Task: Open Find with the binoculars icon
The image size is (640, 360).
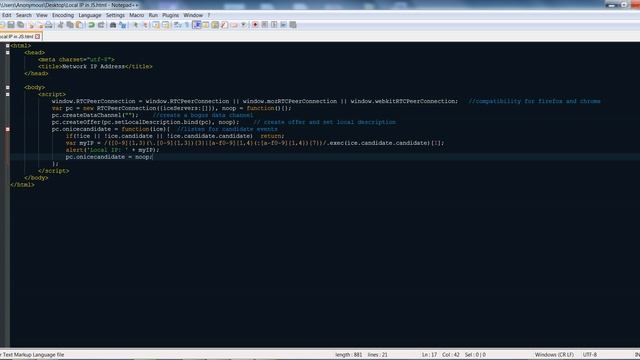Action: click(x=113, y=25)
